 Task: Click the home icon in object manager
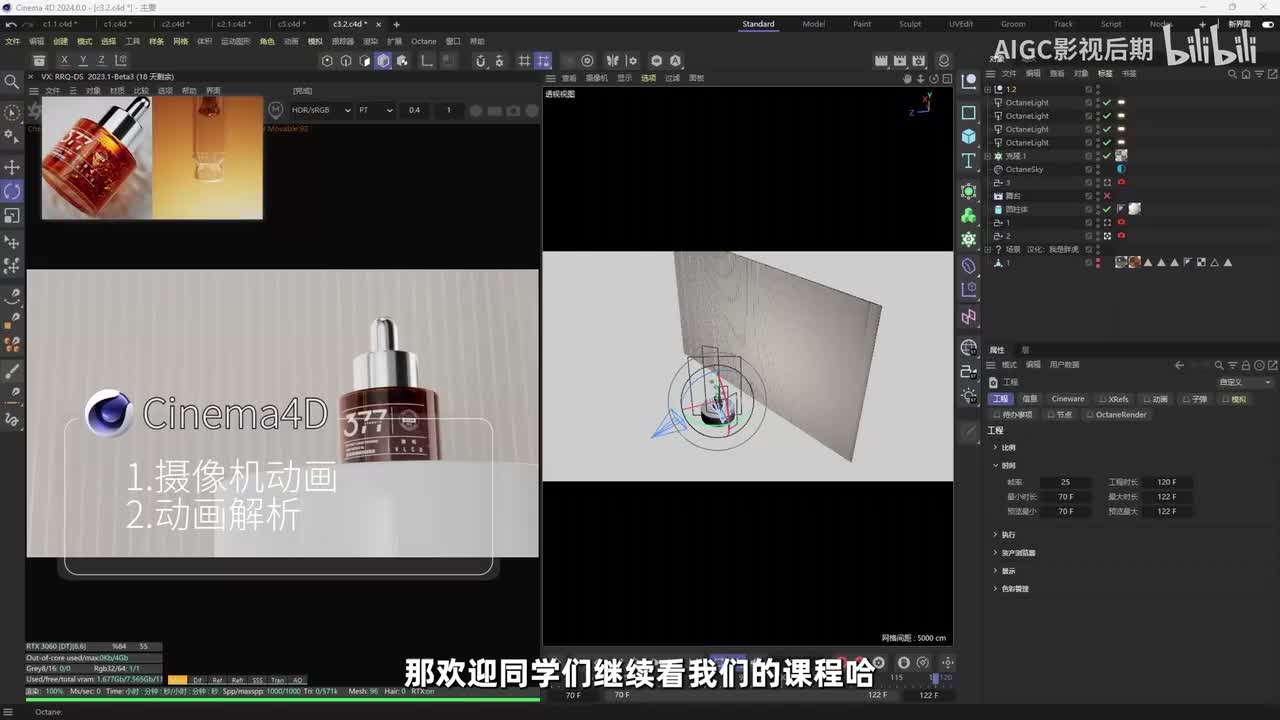[1246, 73]
